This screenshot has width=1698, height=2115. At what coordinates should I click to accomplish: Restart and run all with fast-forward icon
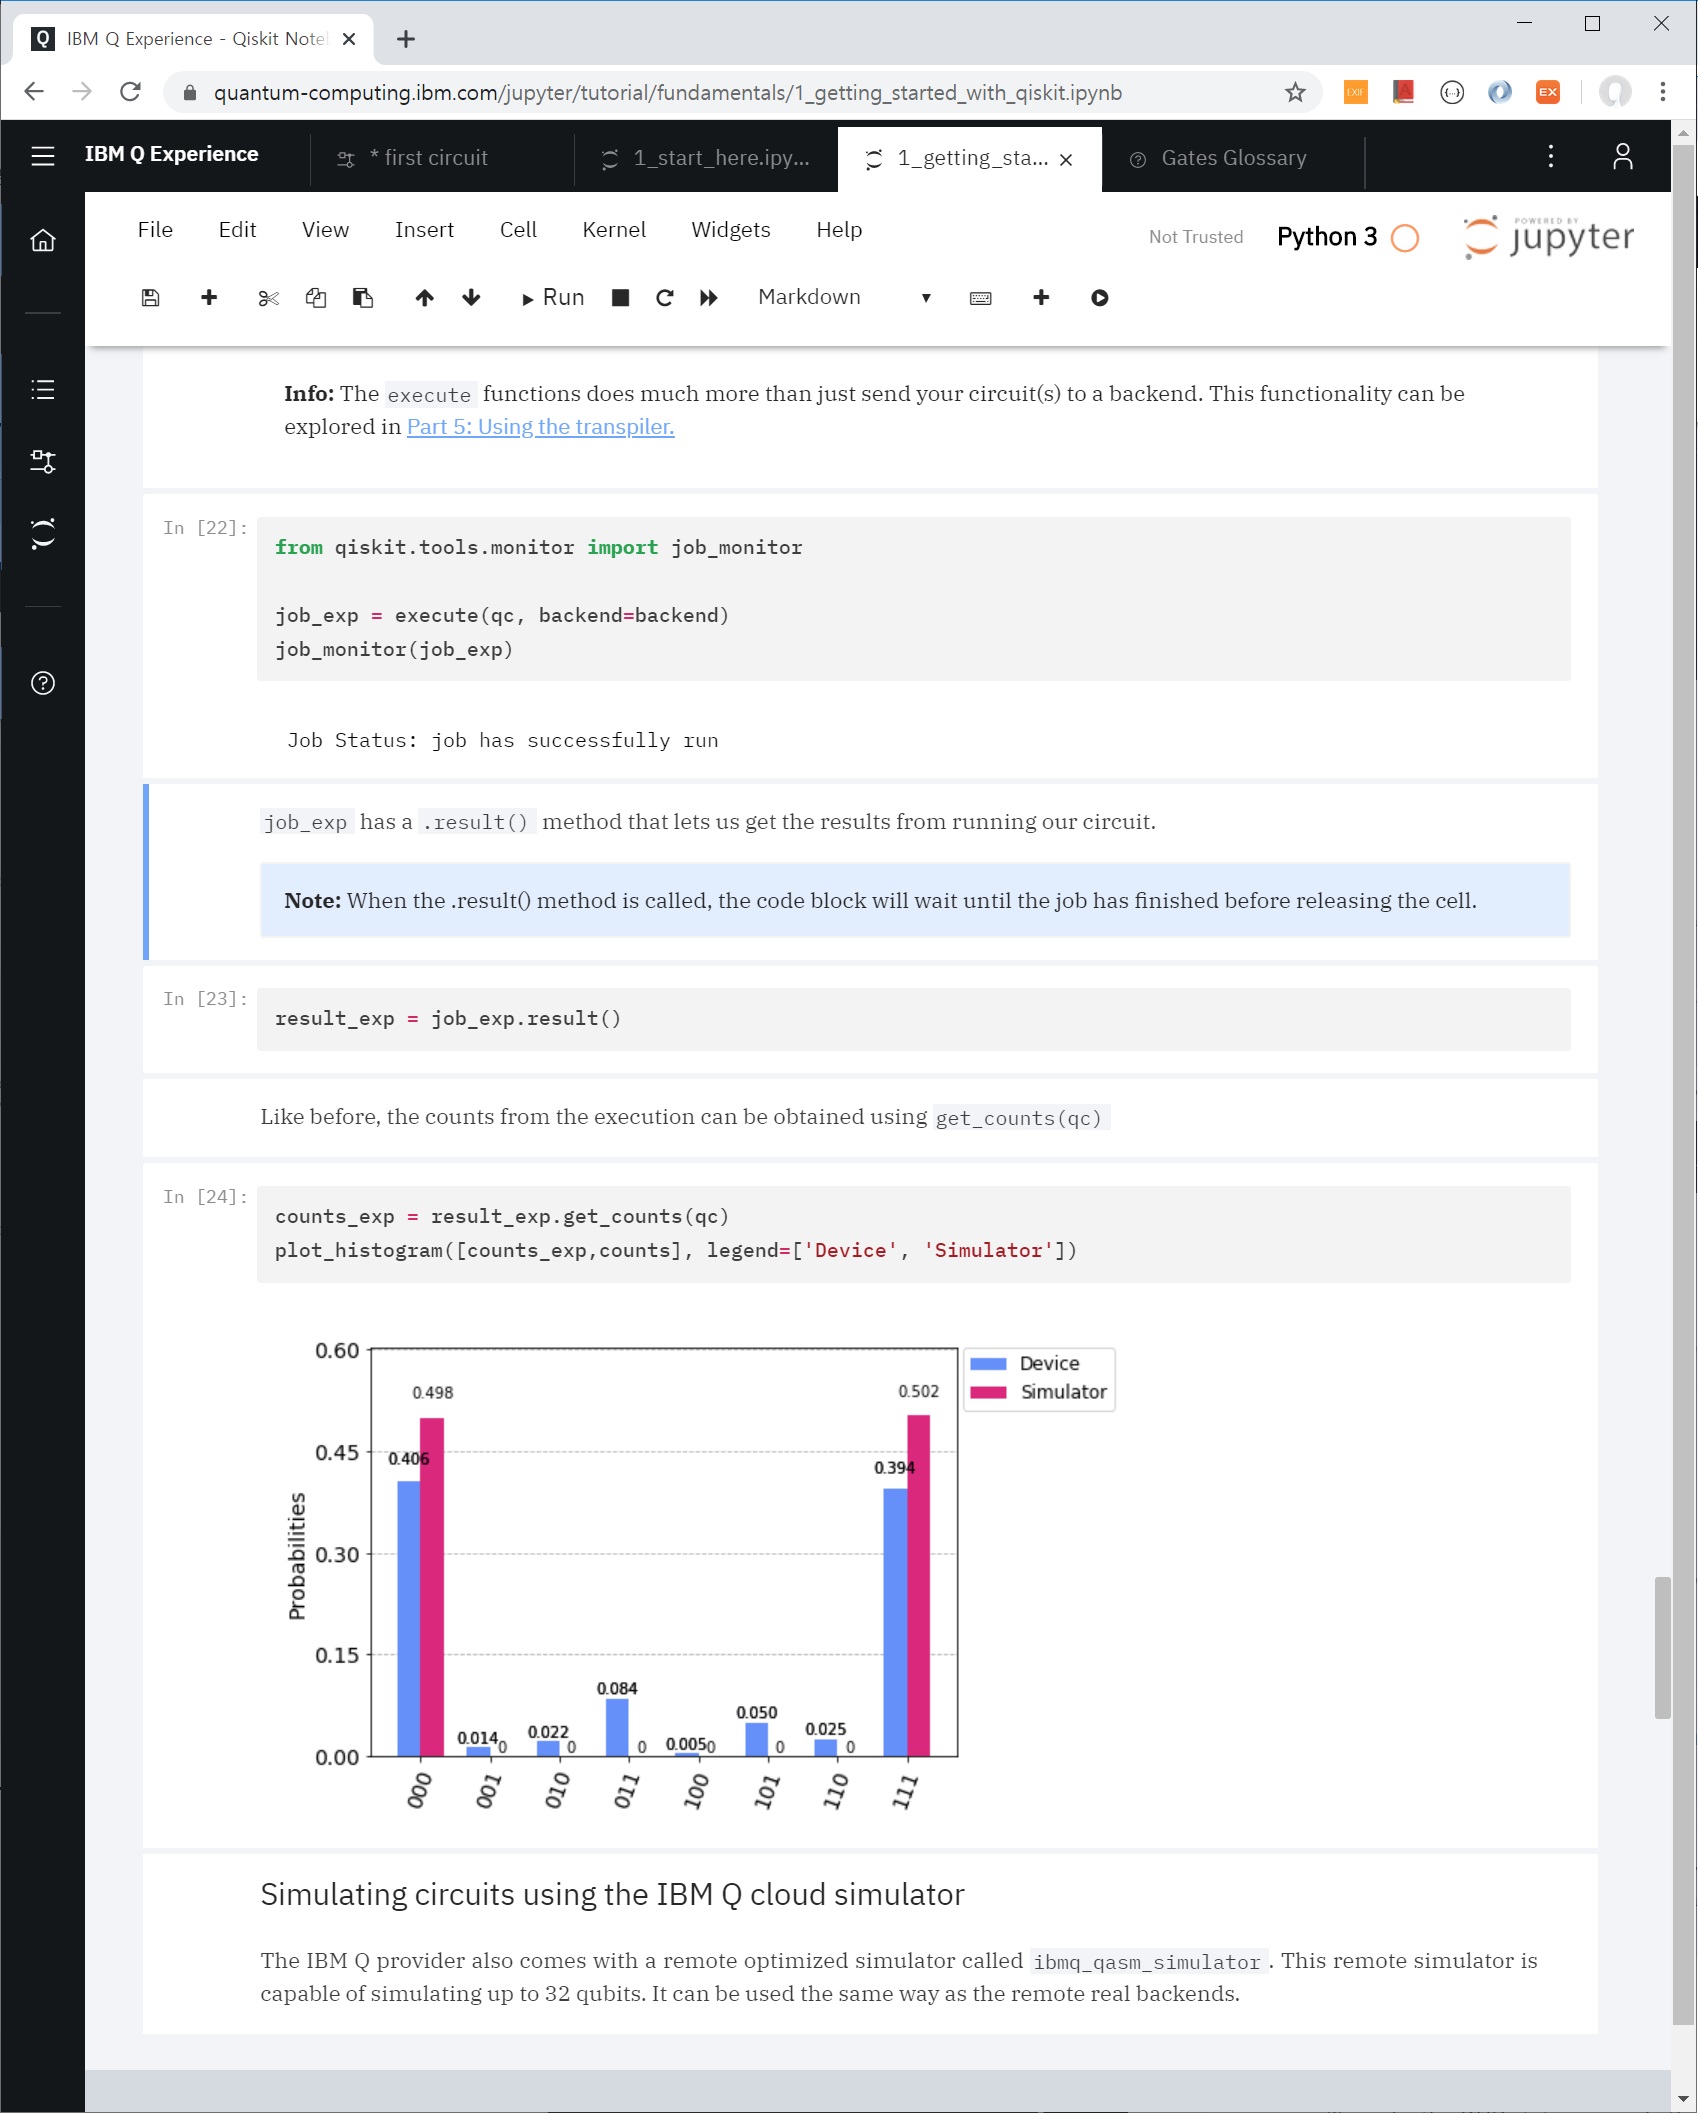tap(709, 298)
